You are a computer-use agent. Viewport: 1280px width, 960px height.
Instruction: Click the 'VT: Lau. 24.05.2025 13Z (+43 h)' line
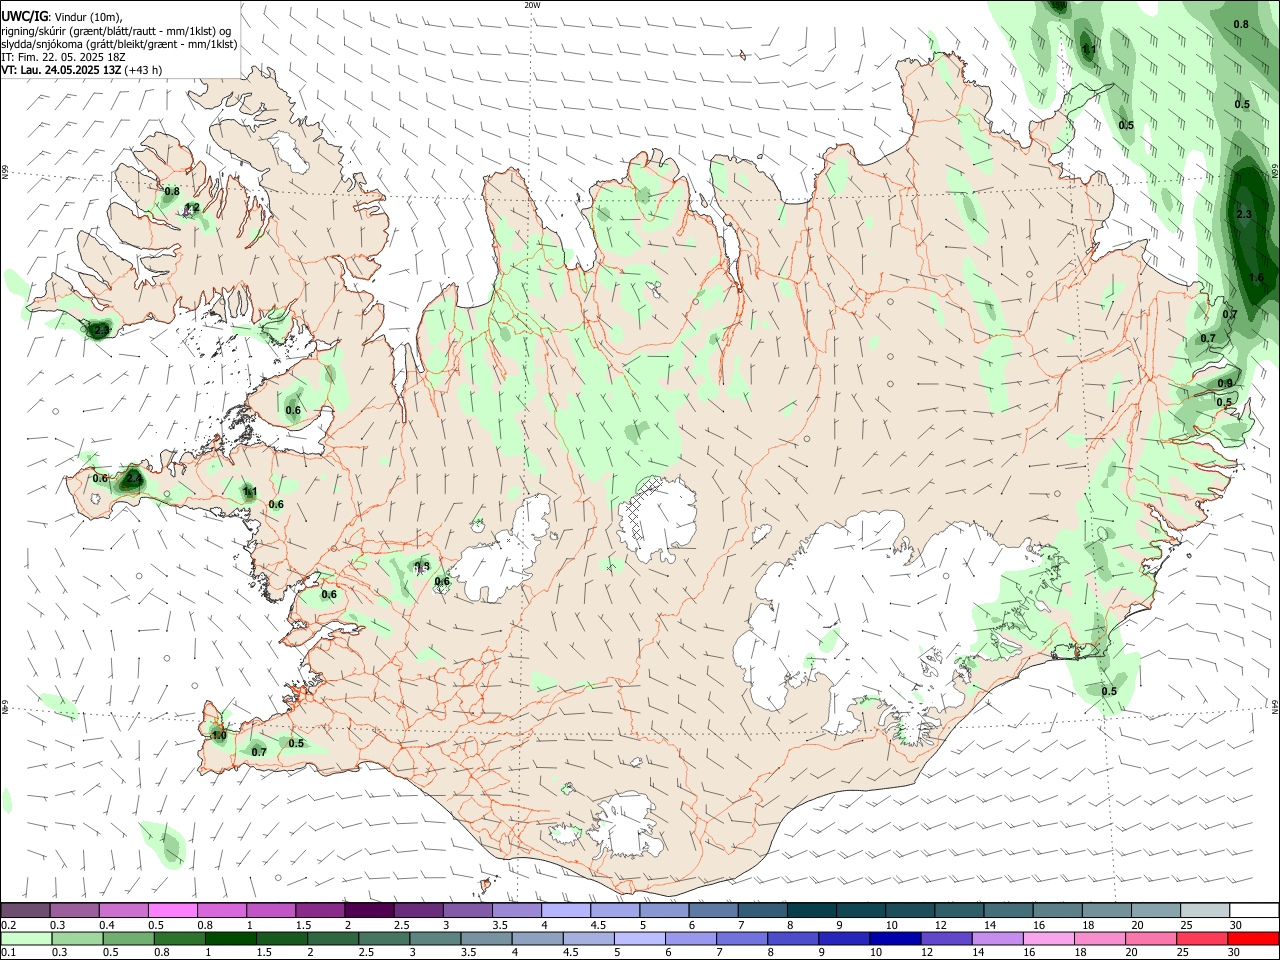tap(81, 70)
